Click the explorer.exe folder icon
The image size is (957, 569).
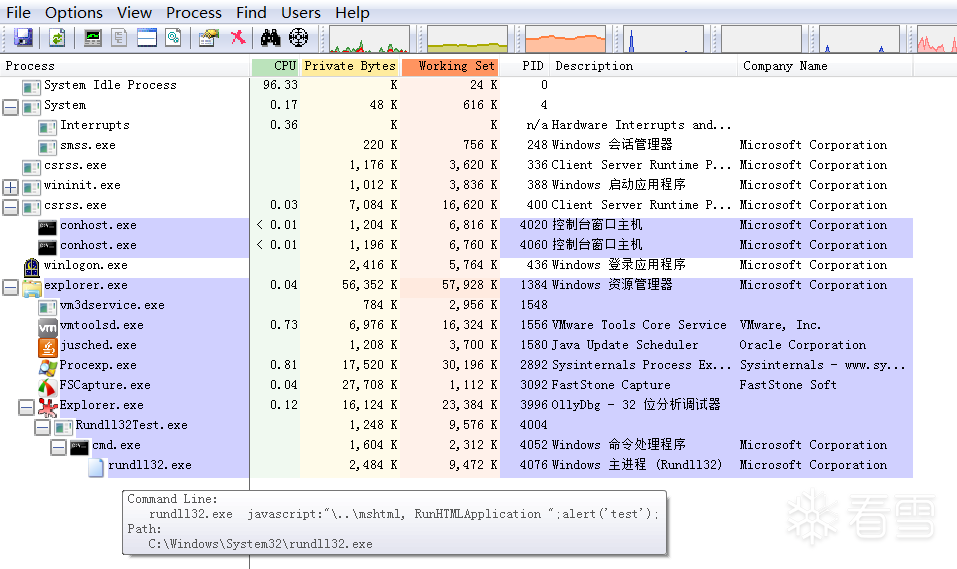click(x=31, y=288)
